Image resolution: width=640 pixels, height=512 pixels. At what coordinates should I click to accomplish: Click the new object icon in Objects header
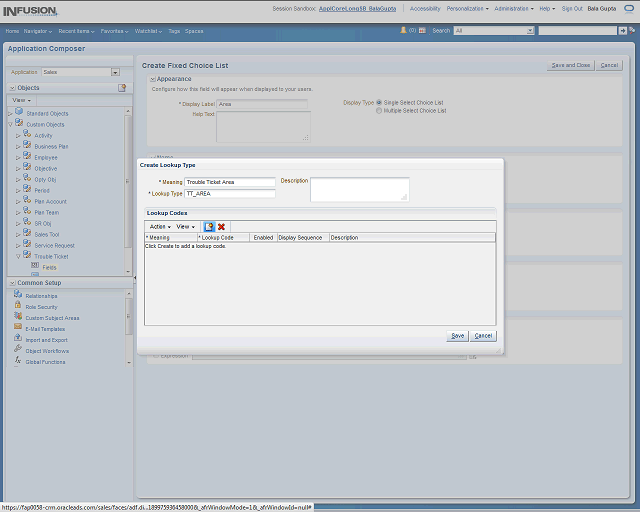pos(122,88)
